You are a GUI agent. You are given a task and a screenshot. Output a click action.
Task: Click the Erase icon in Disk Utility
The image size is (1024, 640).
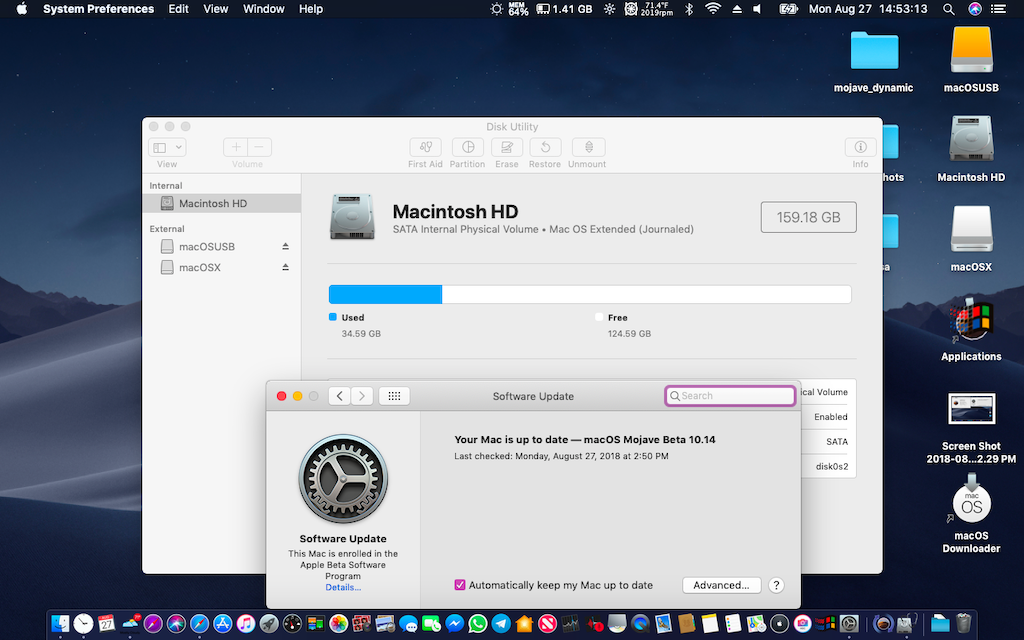click(x=507, y=147)
